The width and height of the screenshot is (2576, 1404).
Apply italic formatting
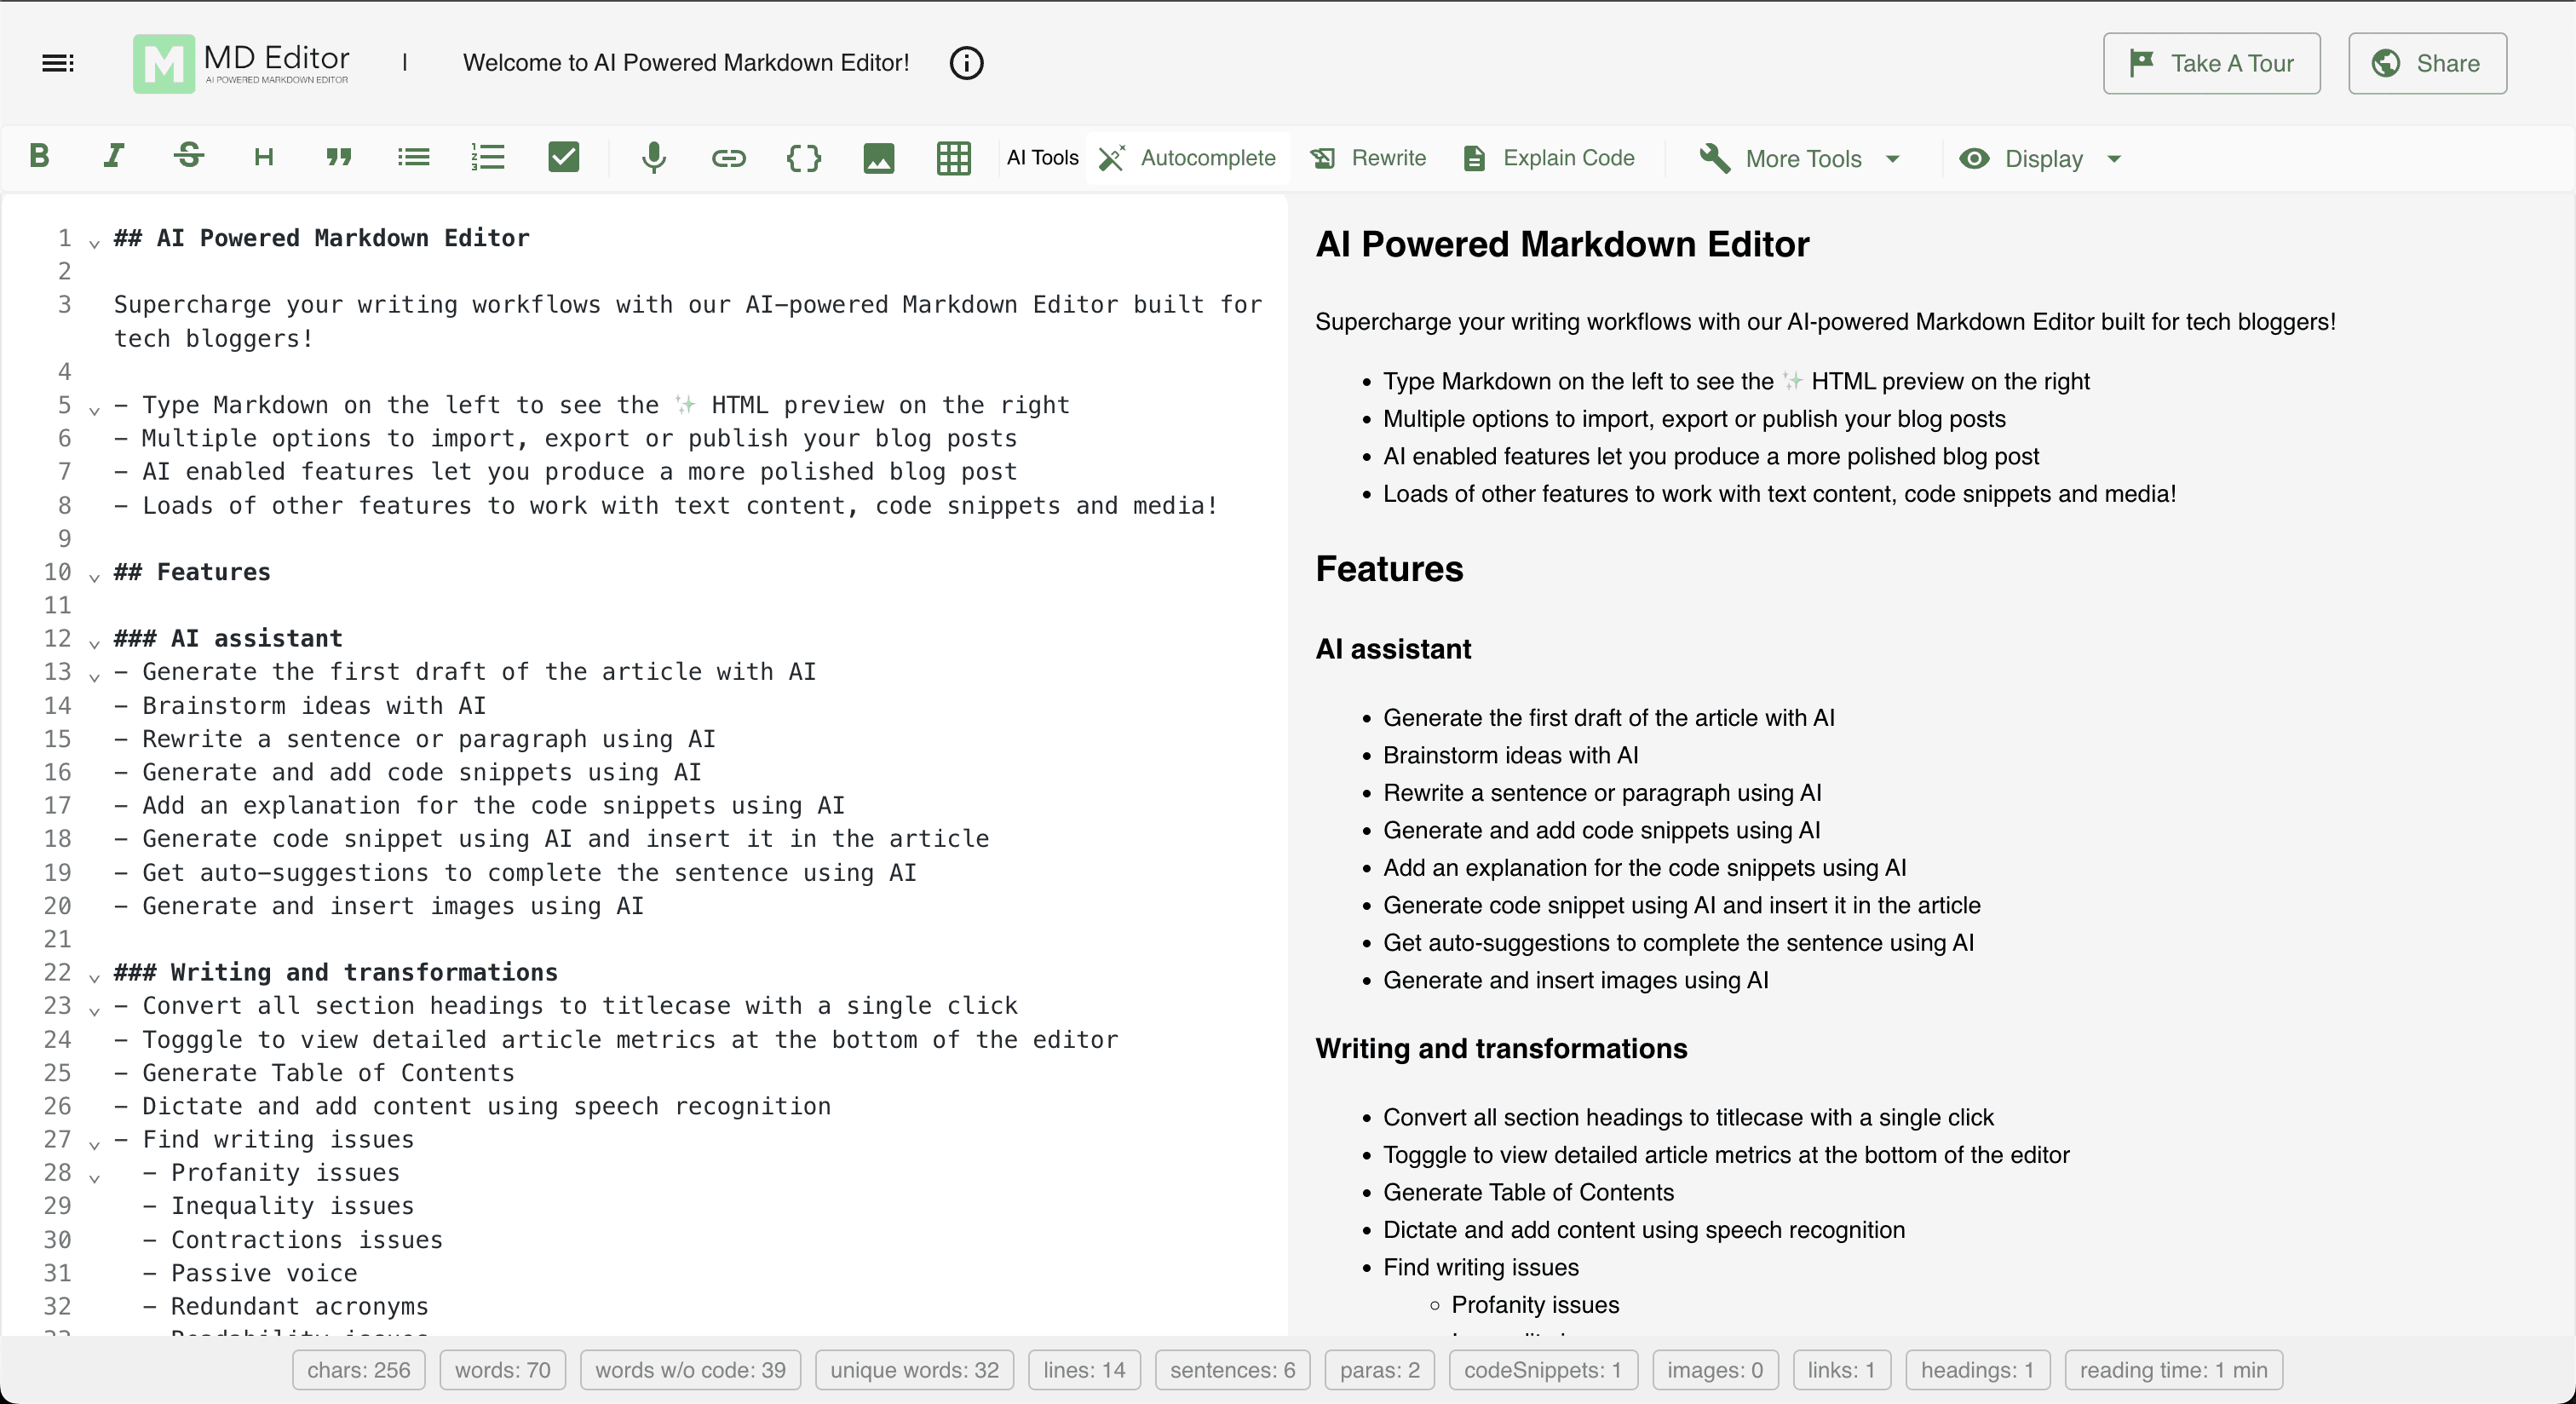point(113,157)
